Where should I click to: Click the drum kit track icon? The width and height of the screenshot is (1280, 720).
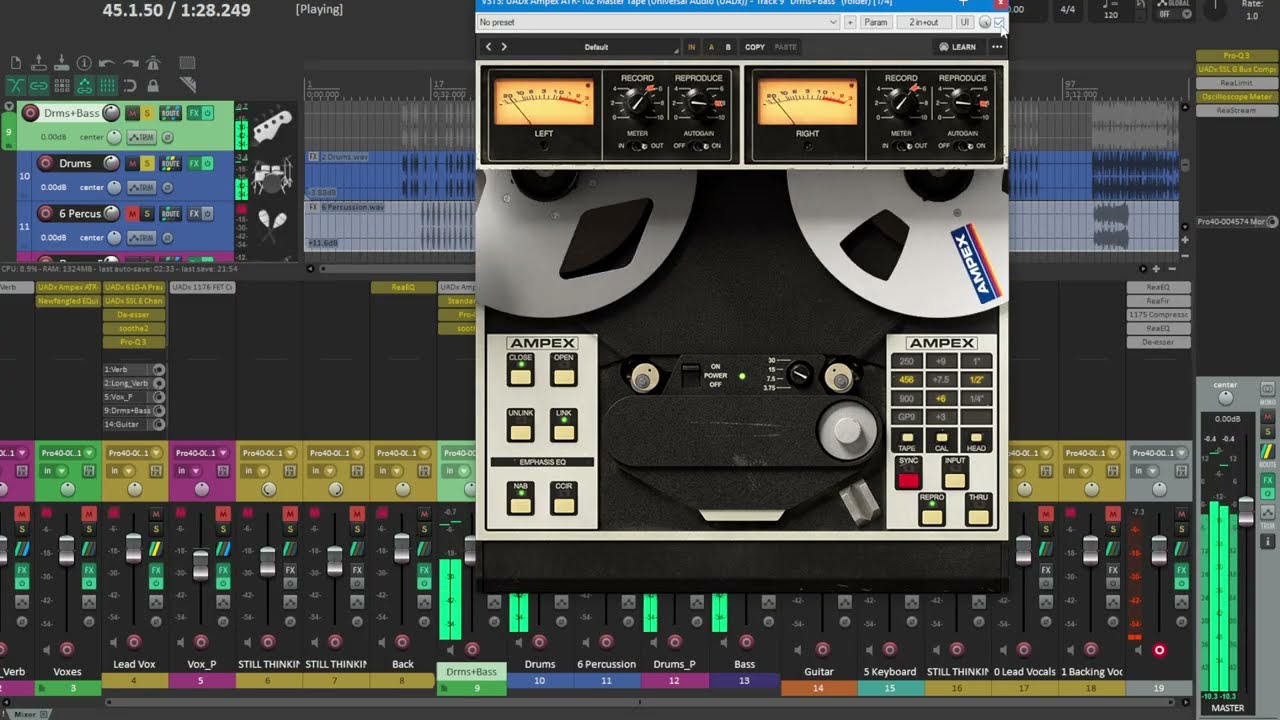tap(272, 178)
